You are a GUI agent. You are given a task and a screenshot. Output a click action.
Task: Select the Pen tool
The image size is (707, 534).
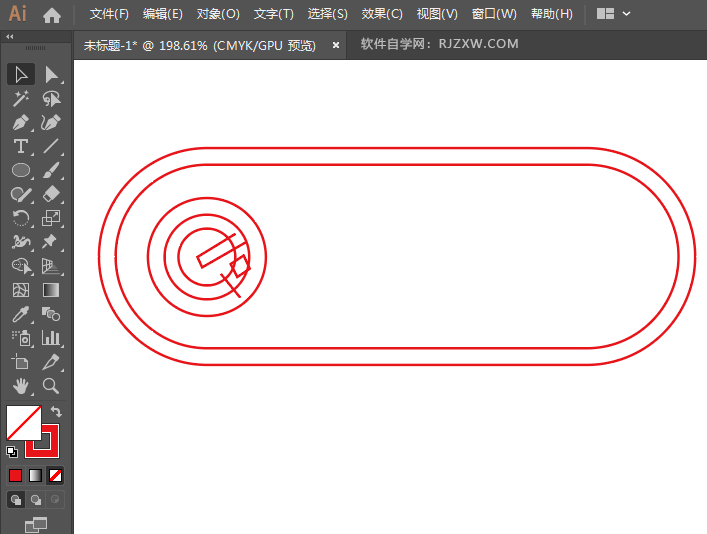tap(21, 122)
